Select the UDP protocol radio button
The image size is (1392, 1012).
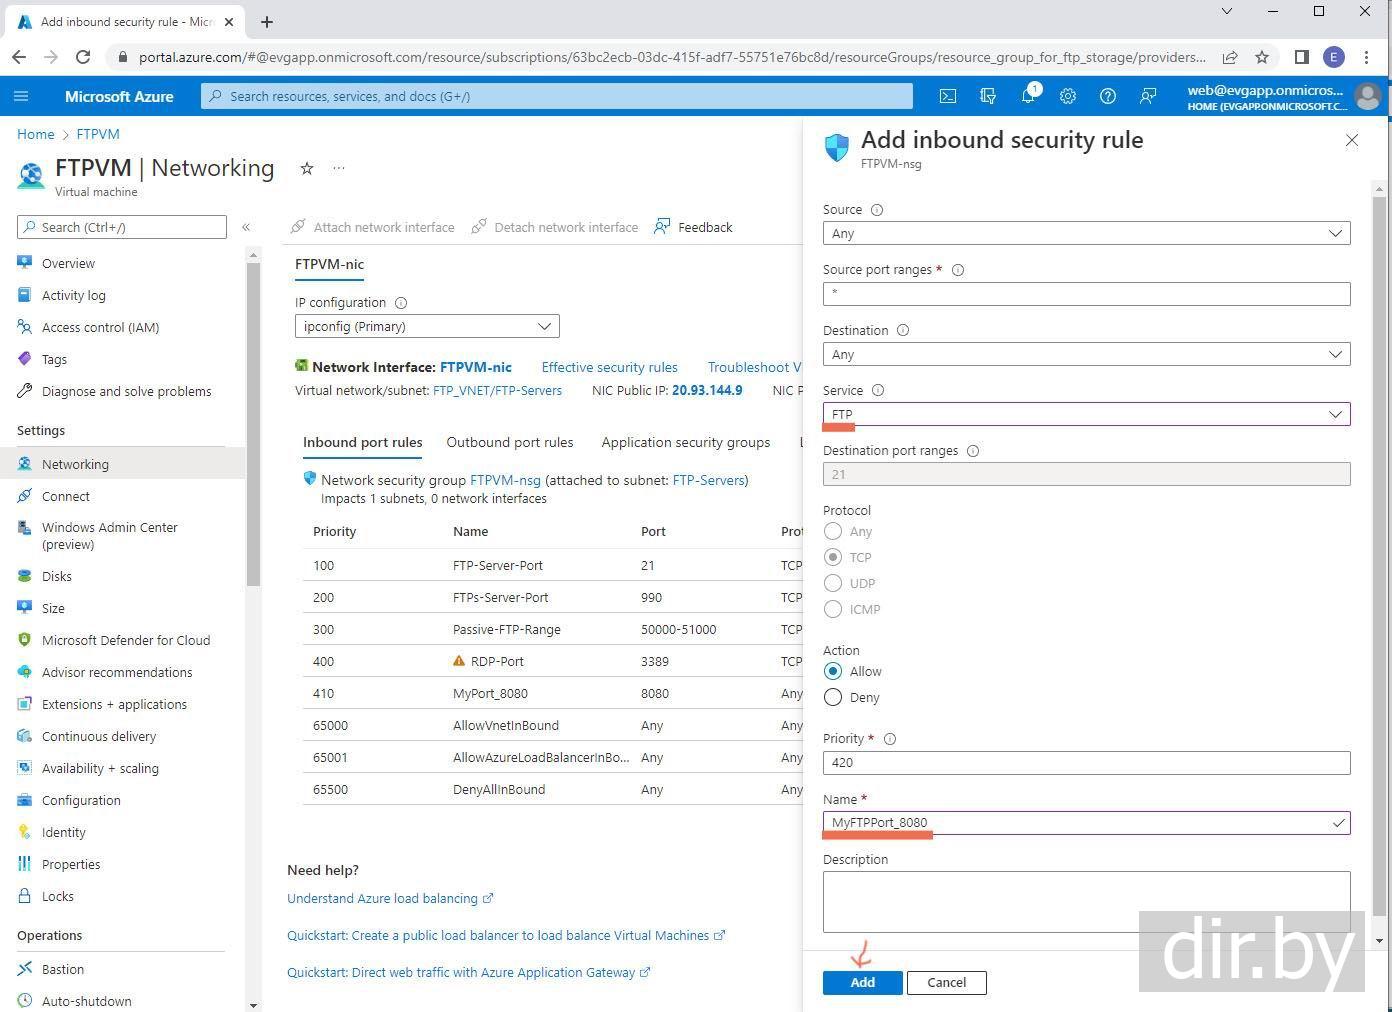click(833, 583)
